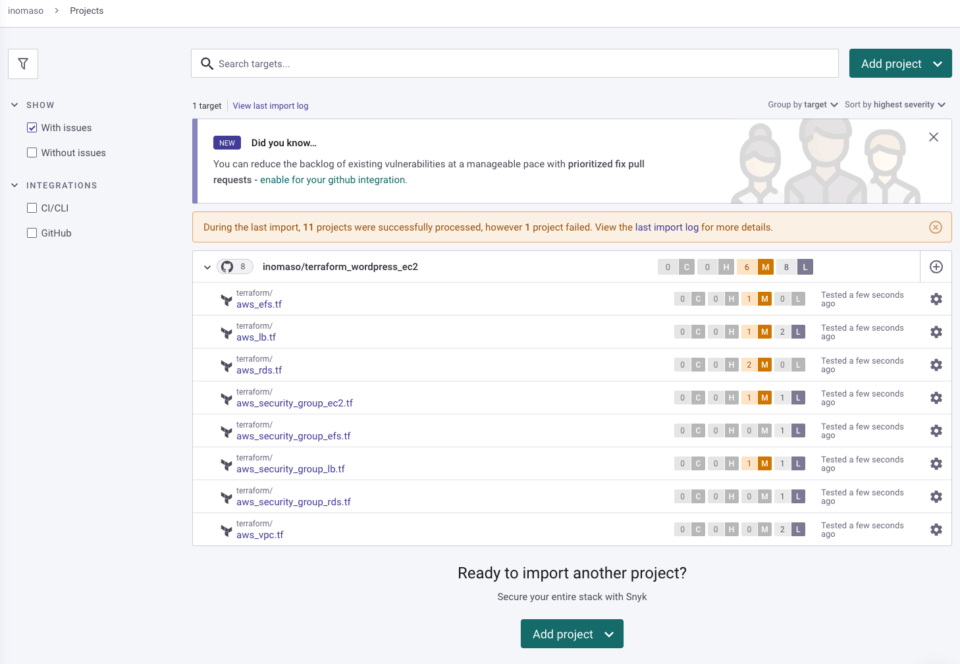Click the plus icon to add projects to target
This screenshot has width=960, height=664.
[x=935, y=267]
